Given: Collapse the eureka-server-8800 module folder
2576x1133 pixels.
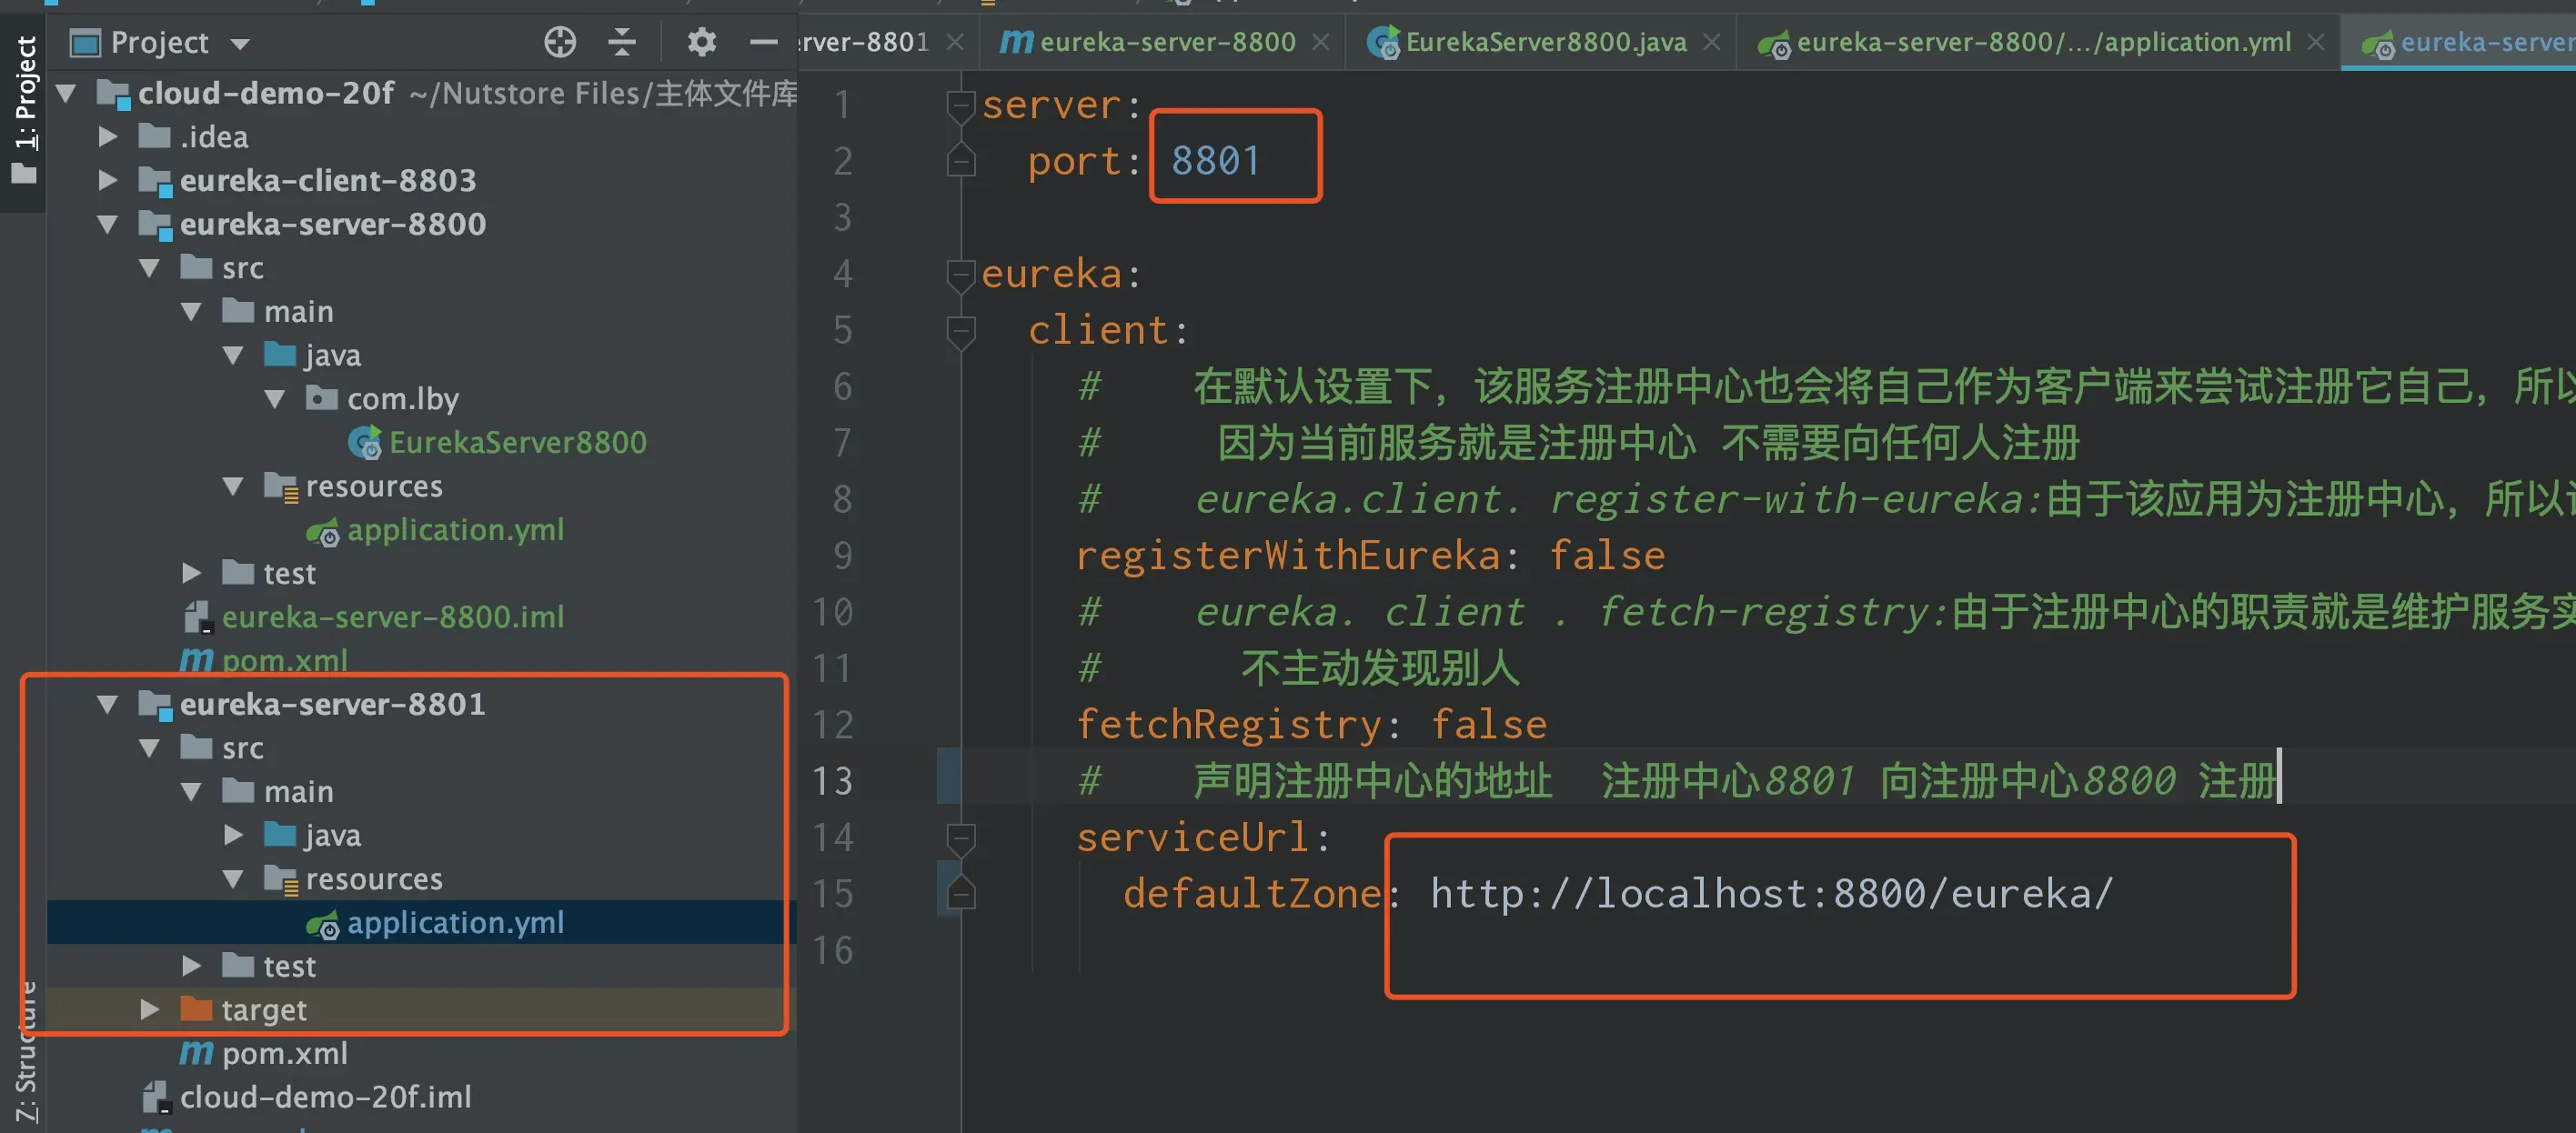Looking at the screenshot, I should click(x=108, y=224).
